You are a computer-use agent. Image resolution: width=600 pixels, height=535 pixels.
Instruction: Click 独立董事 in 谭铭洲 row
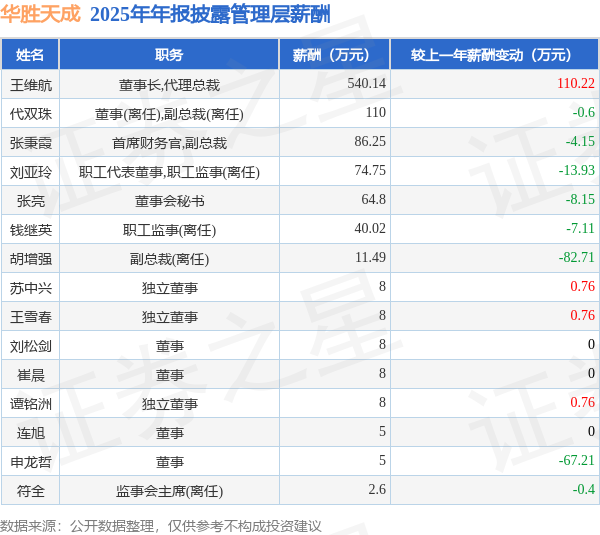169,405
